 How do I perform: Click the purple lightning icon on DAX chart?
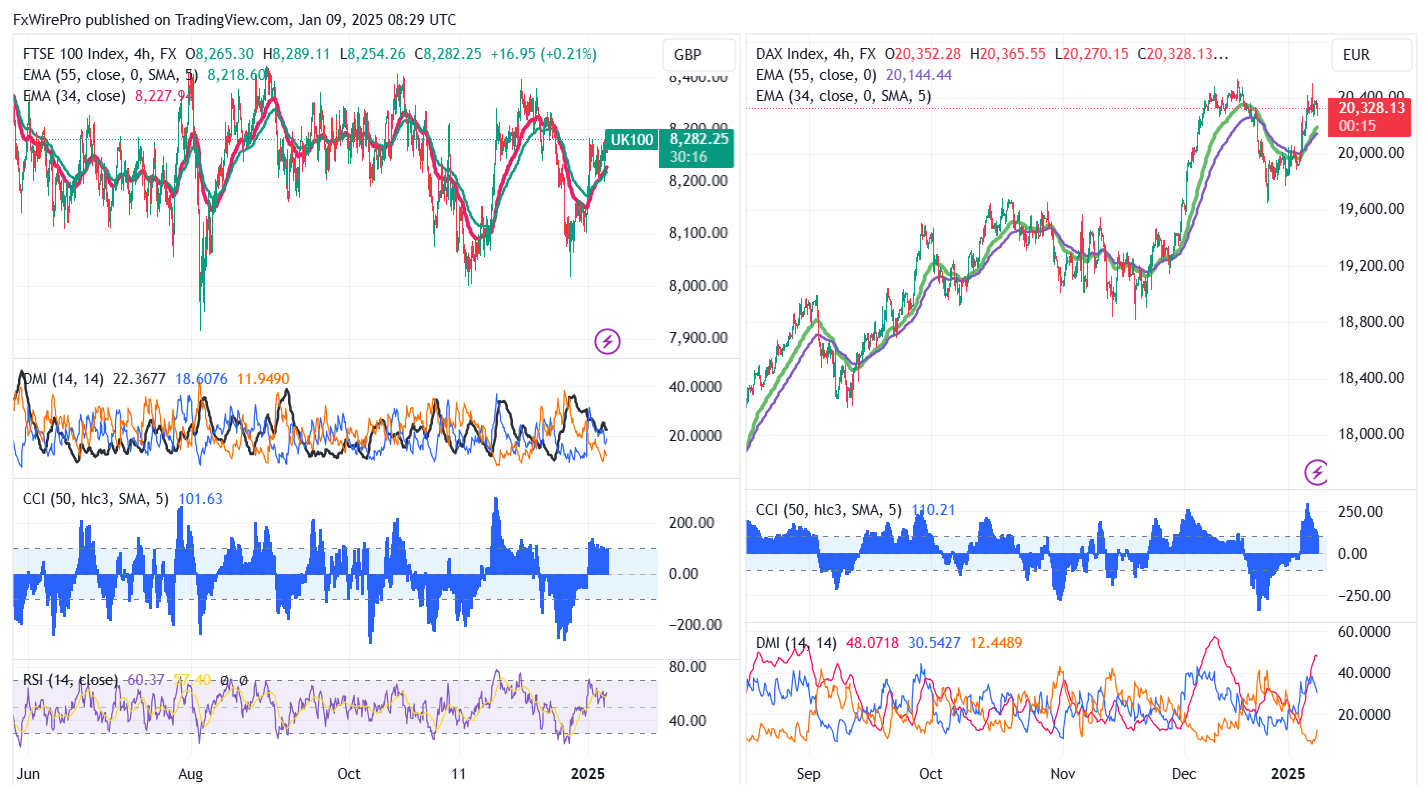(x=1318, y=472)
